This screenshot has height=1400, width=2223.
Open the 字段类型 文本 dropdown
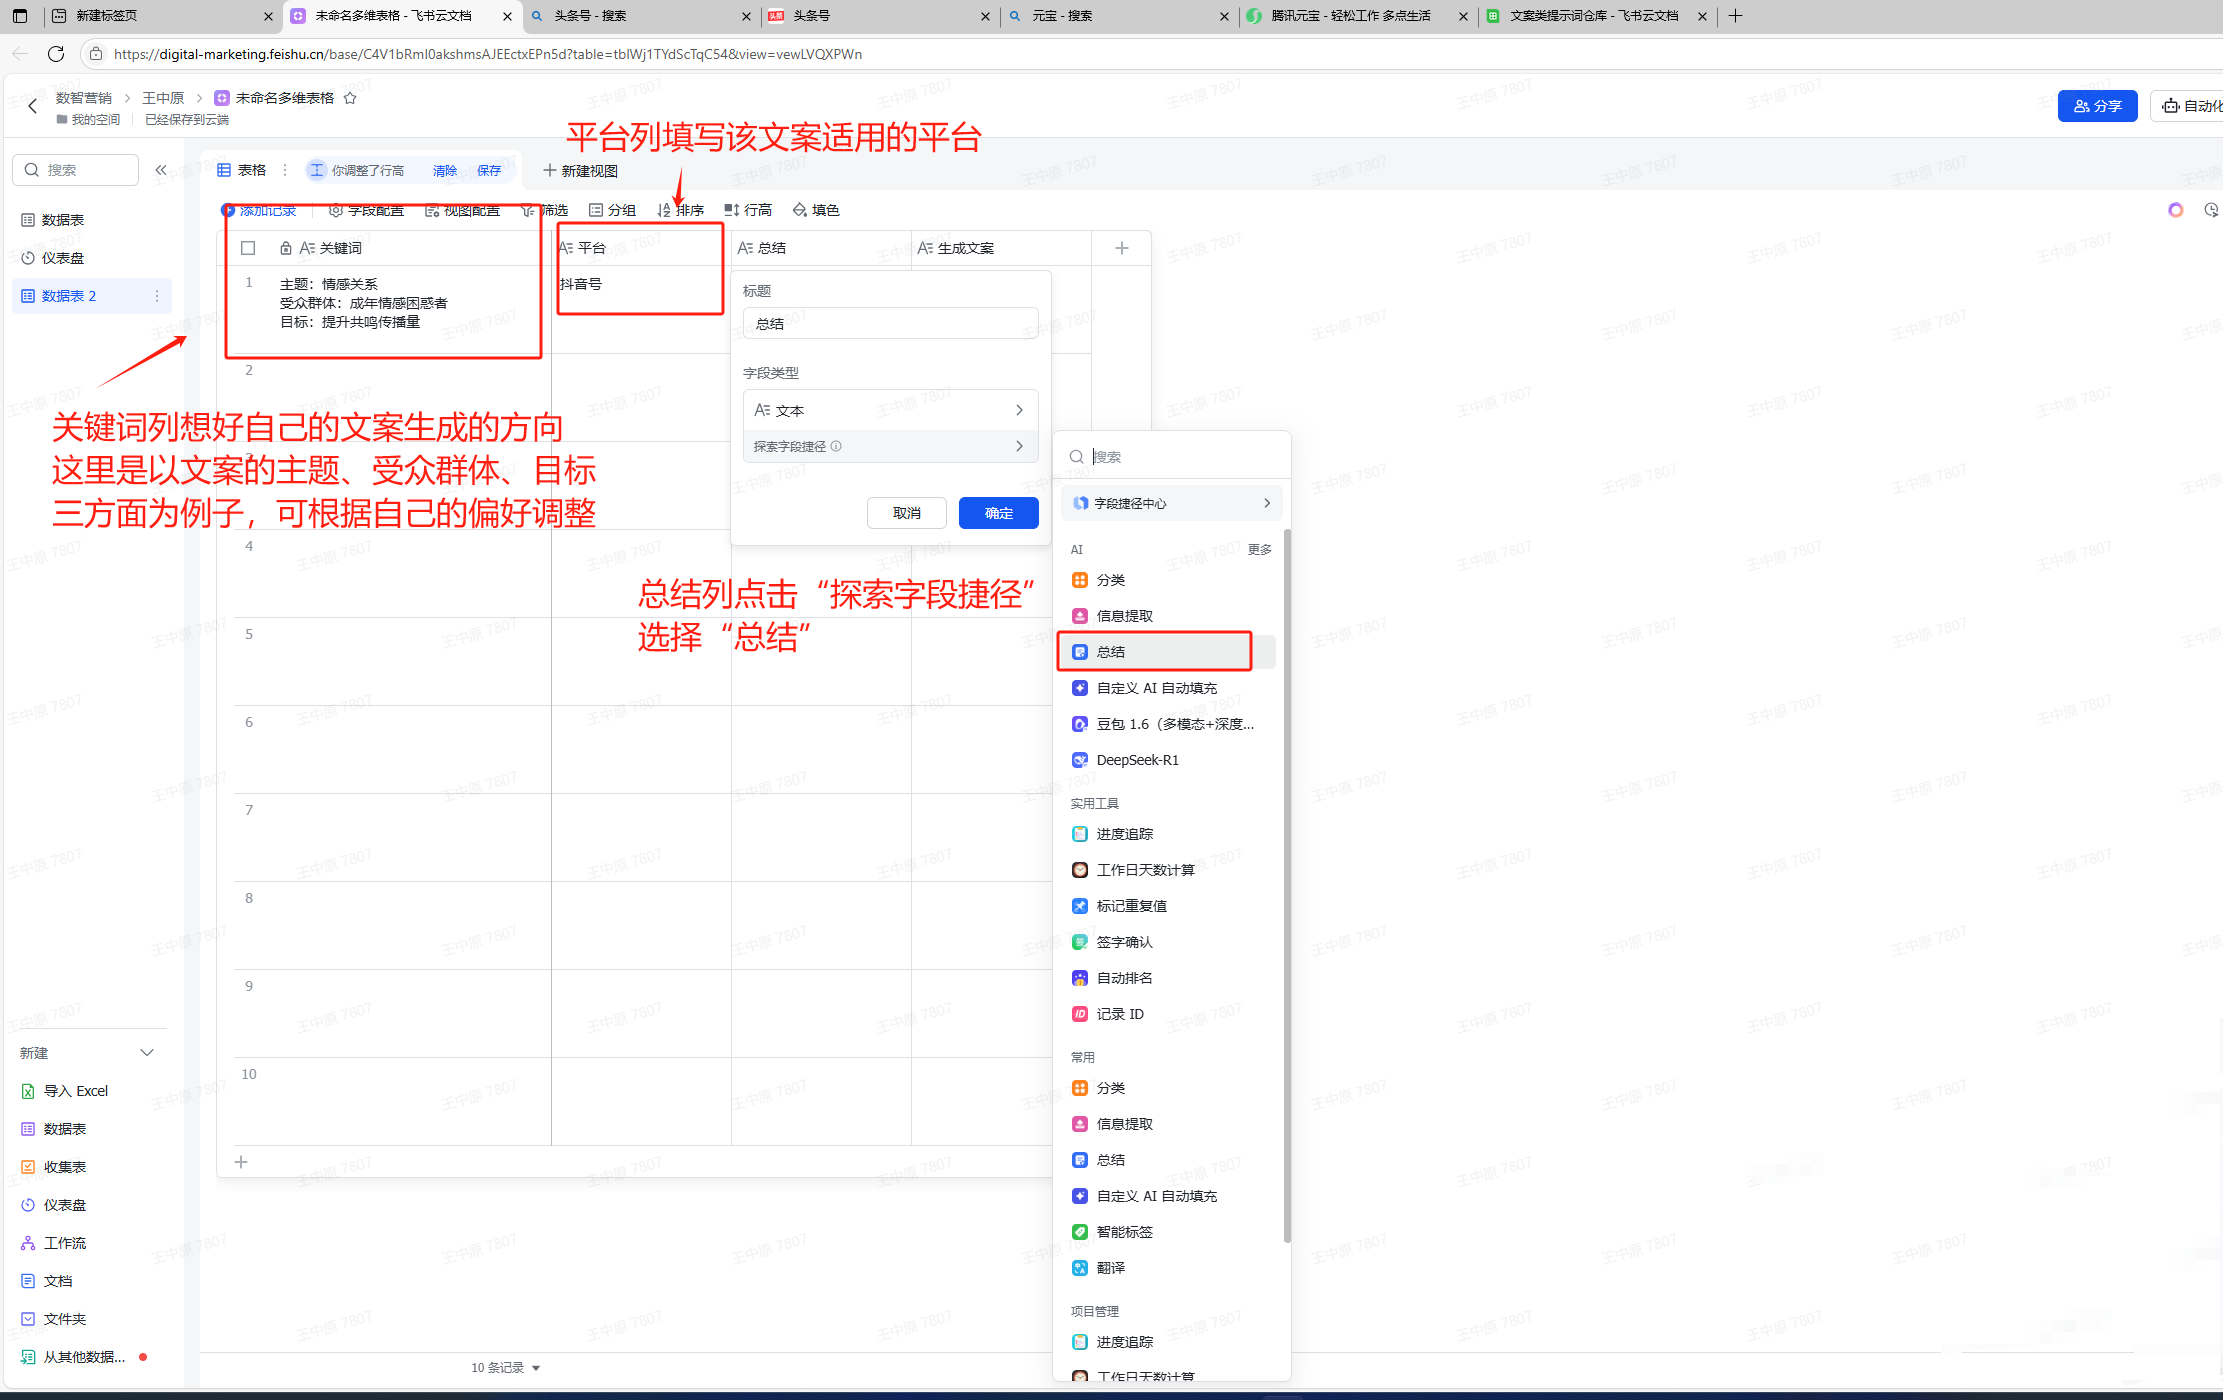click(x=890, y=409)
